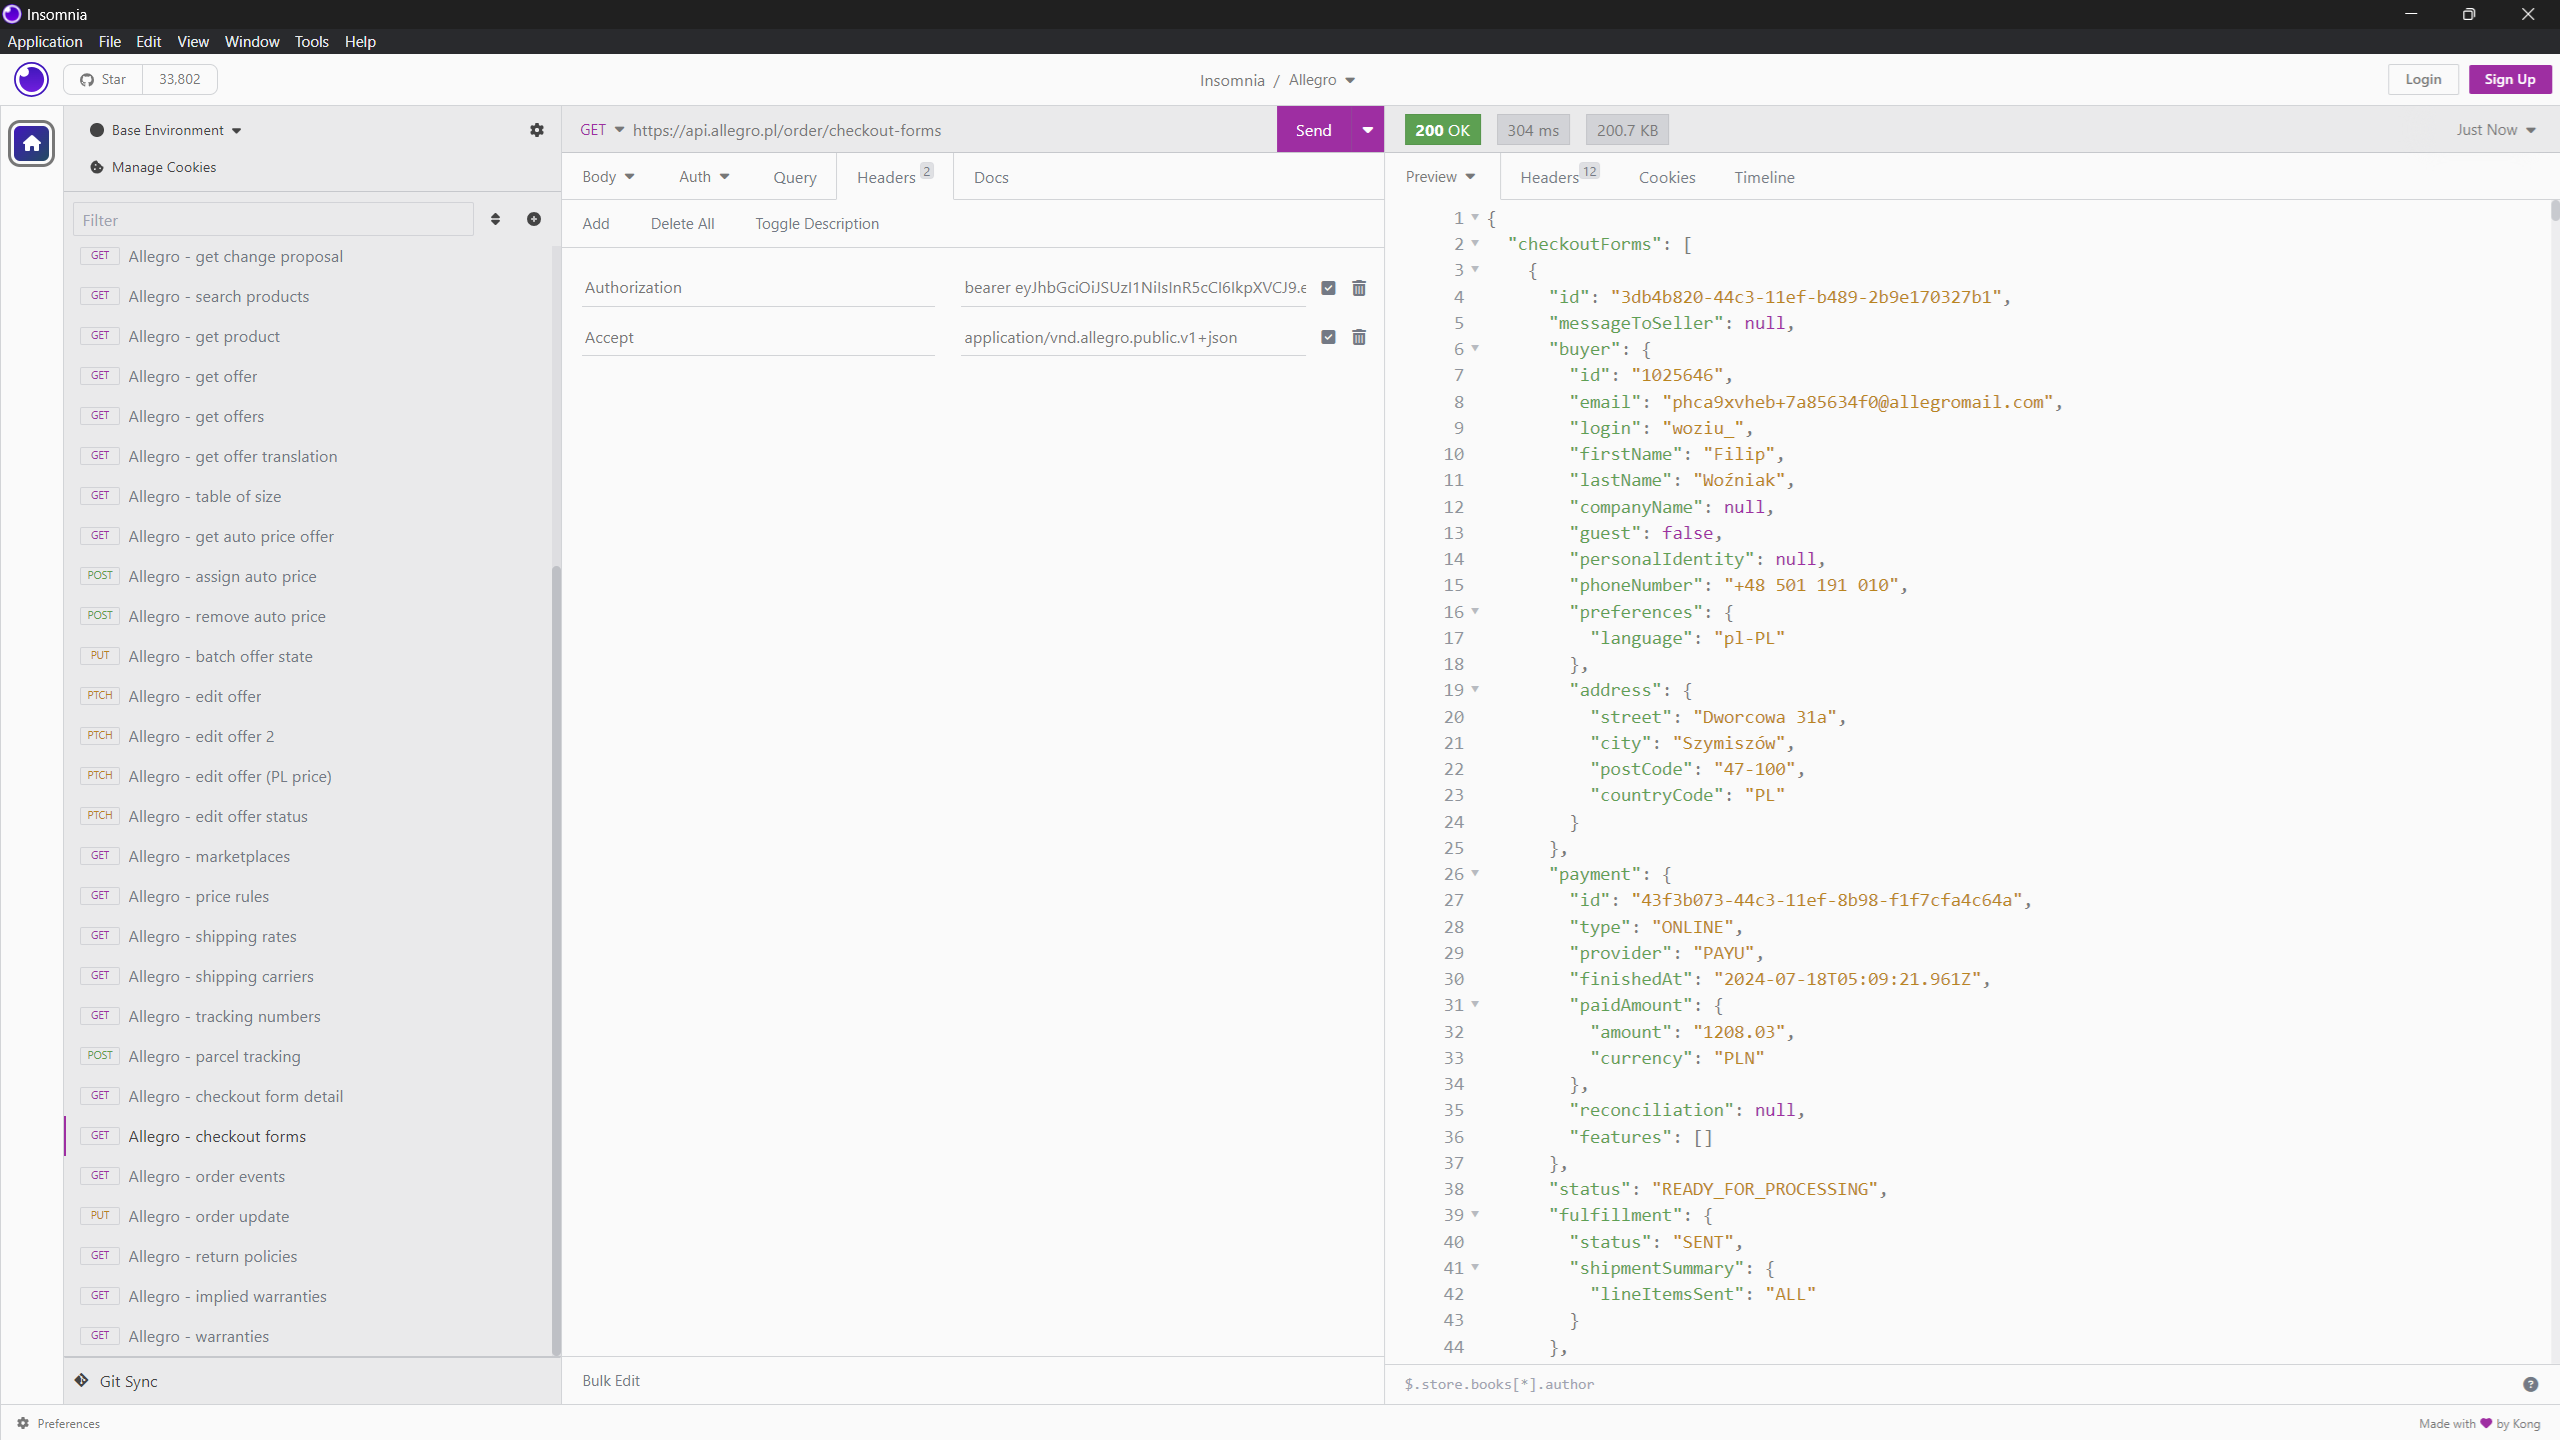The image size is (2560, 1440).
Task: Click the request URL field
Action: (x=950, y=130)
